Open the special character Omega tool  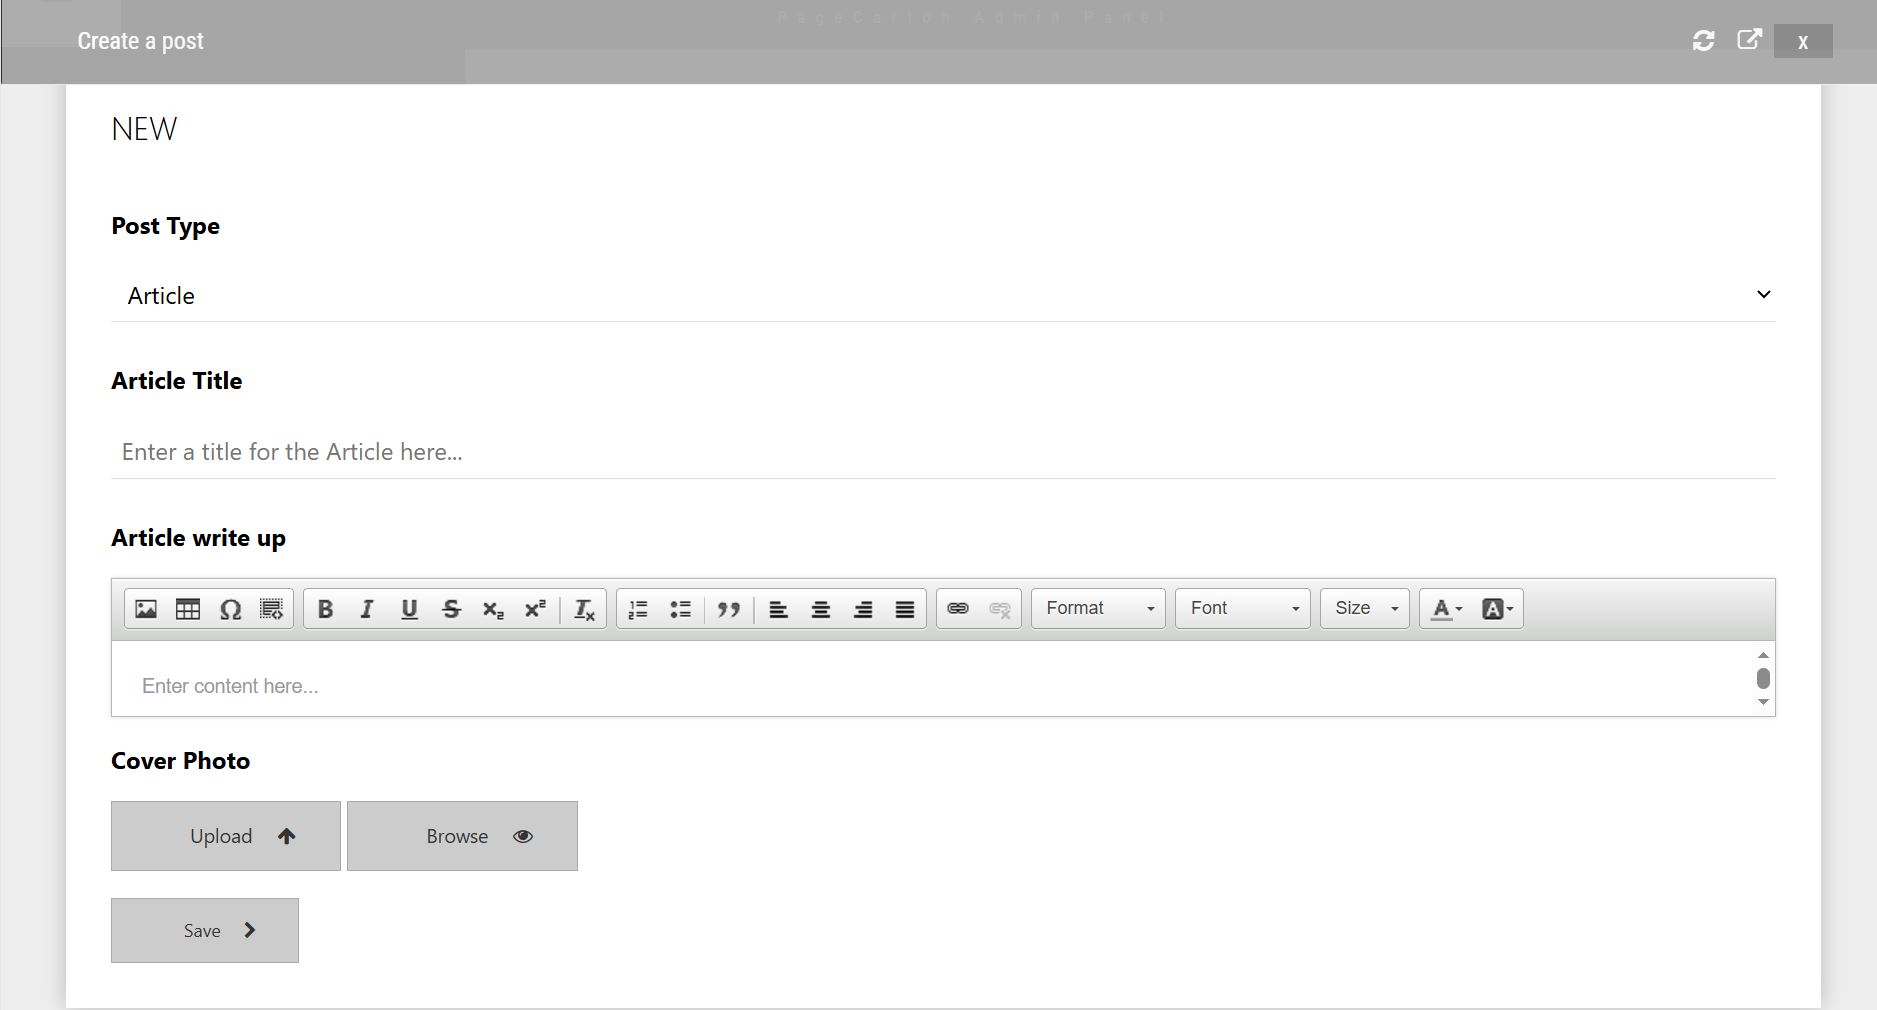(x=230, y=609)
